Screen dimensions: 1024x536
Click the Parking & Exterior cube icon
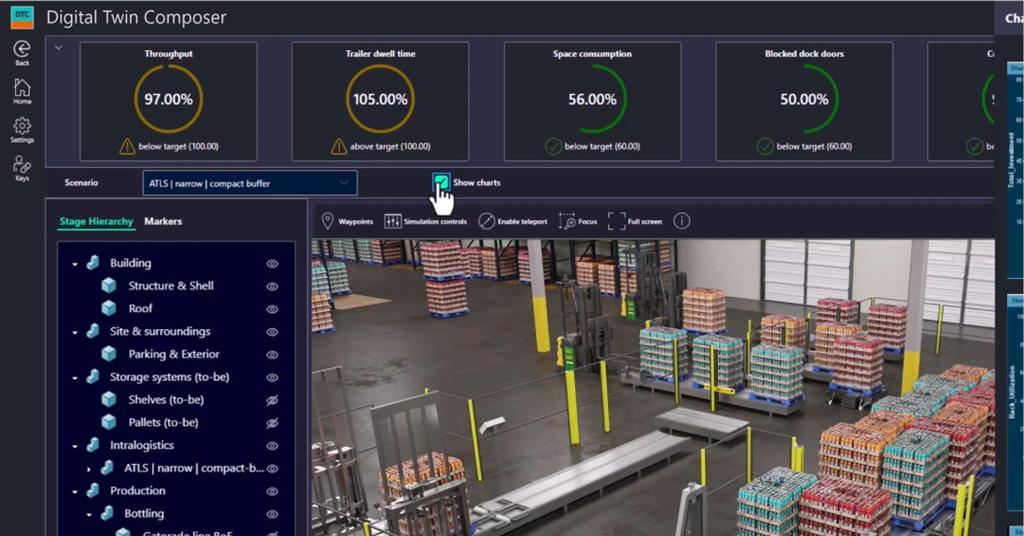coord(109,354)
